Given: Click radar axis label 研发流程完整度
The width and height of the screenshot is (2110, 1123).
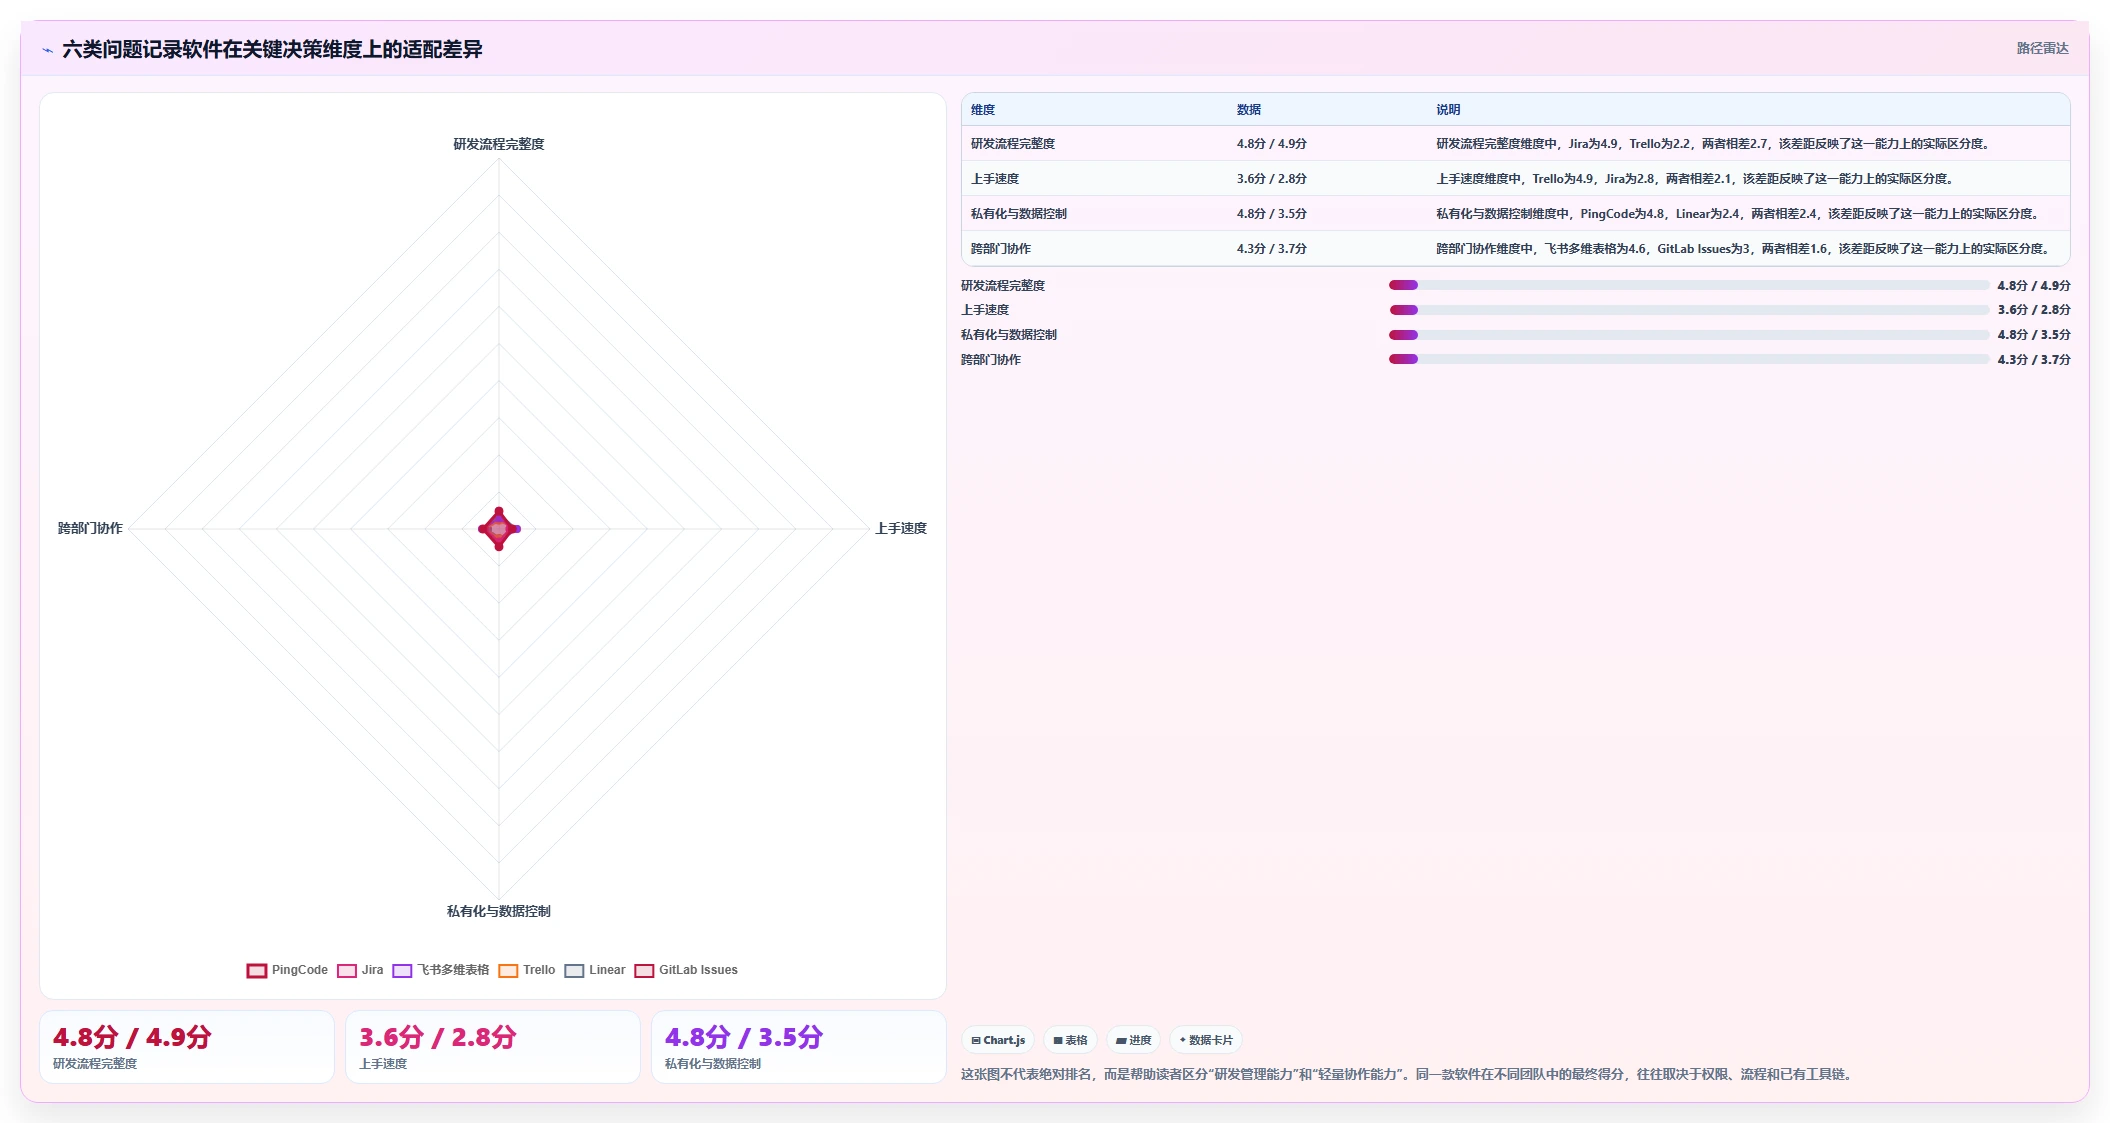Looking at the screenshot, I should click(x=499, y=144).
